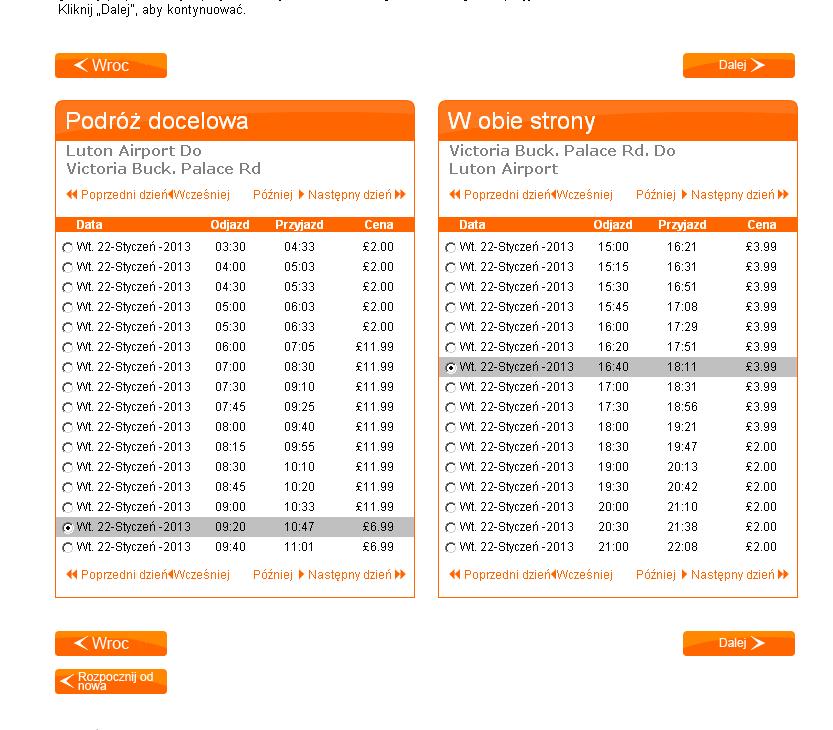Select outbound 05:00 departure radio button

tap(67, 308)
